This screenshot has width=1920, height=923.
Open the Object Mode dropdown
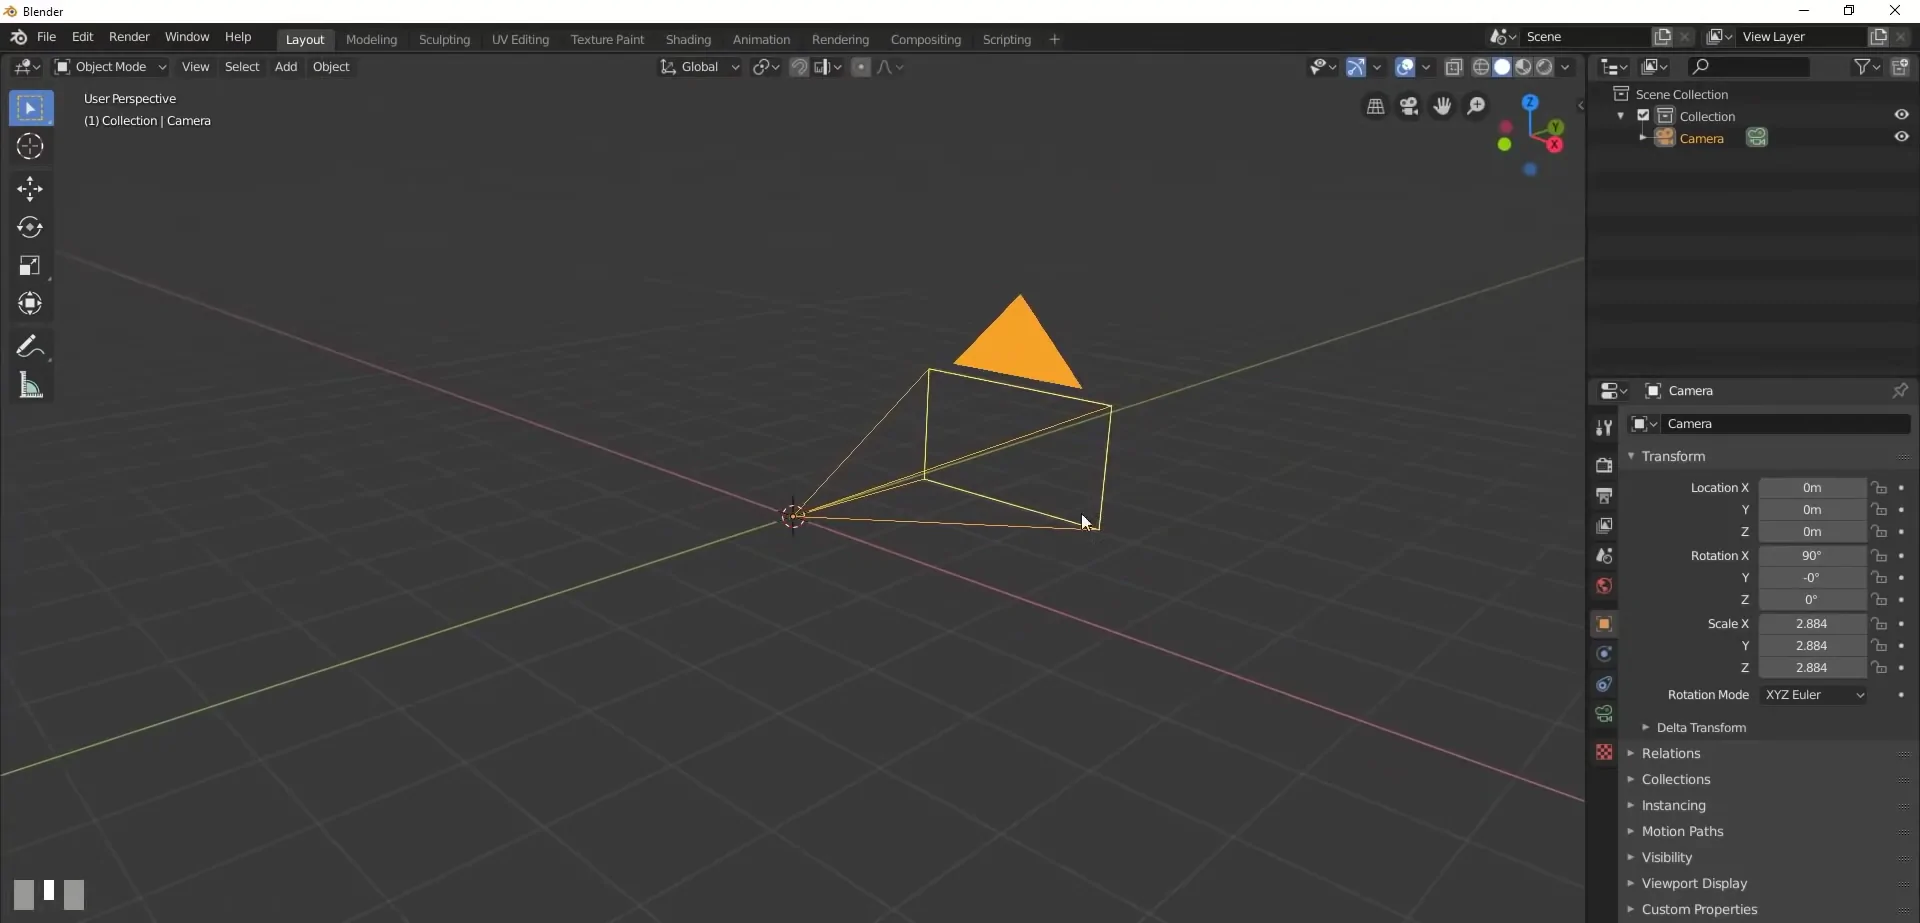pyautogui.click(x=110, y=67)
